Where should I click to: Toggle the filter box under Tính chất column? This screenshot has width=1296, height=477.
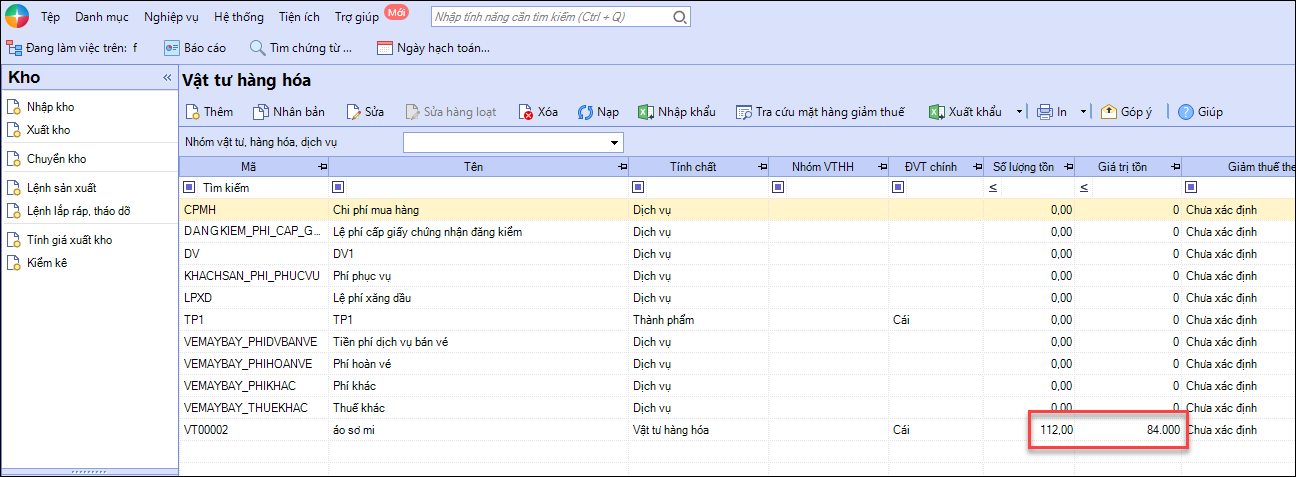(638, 187)
